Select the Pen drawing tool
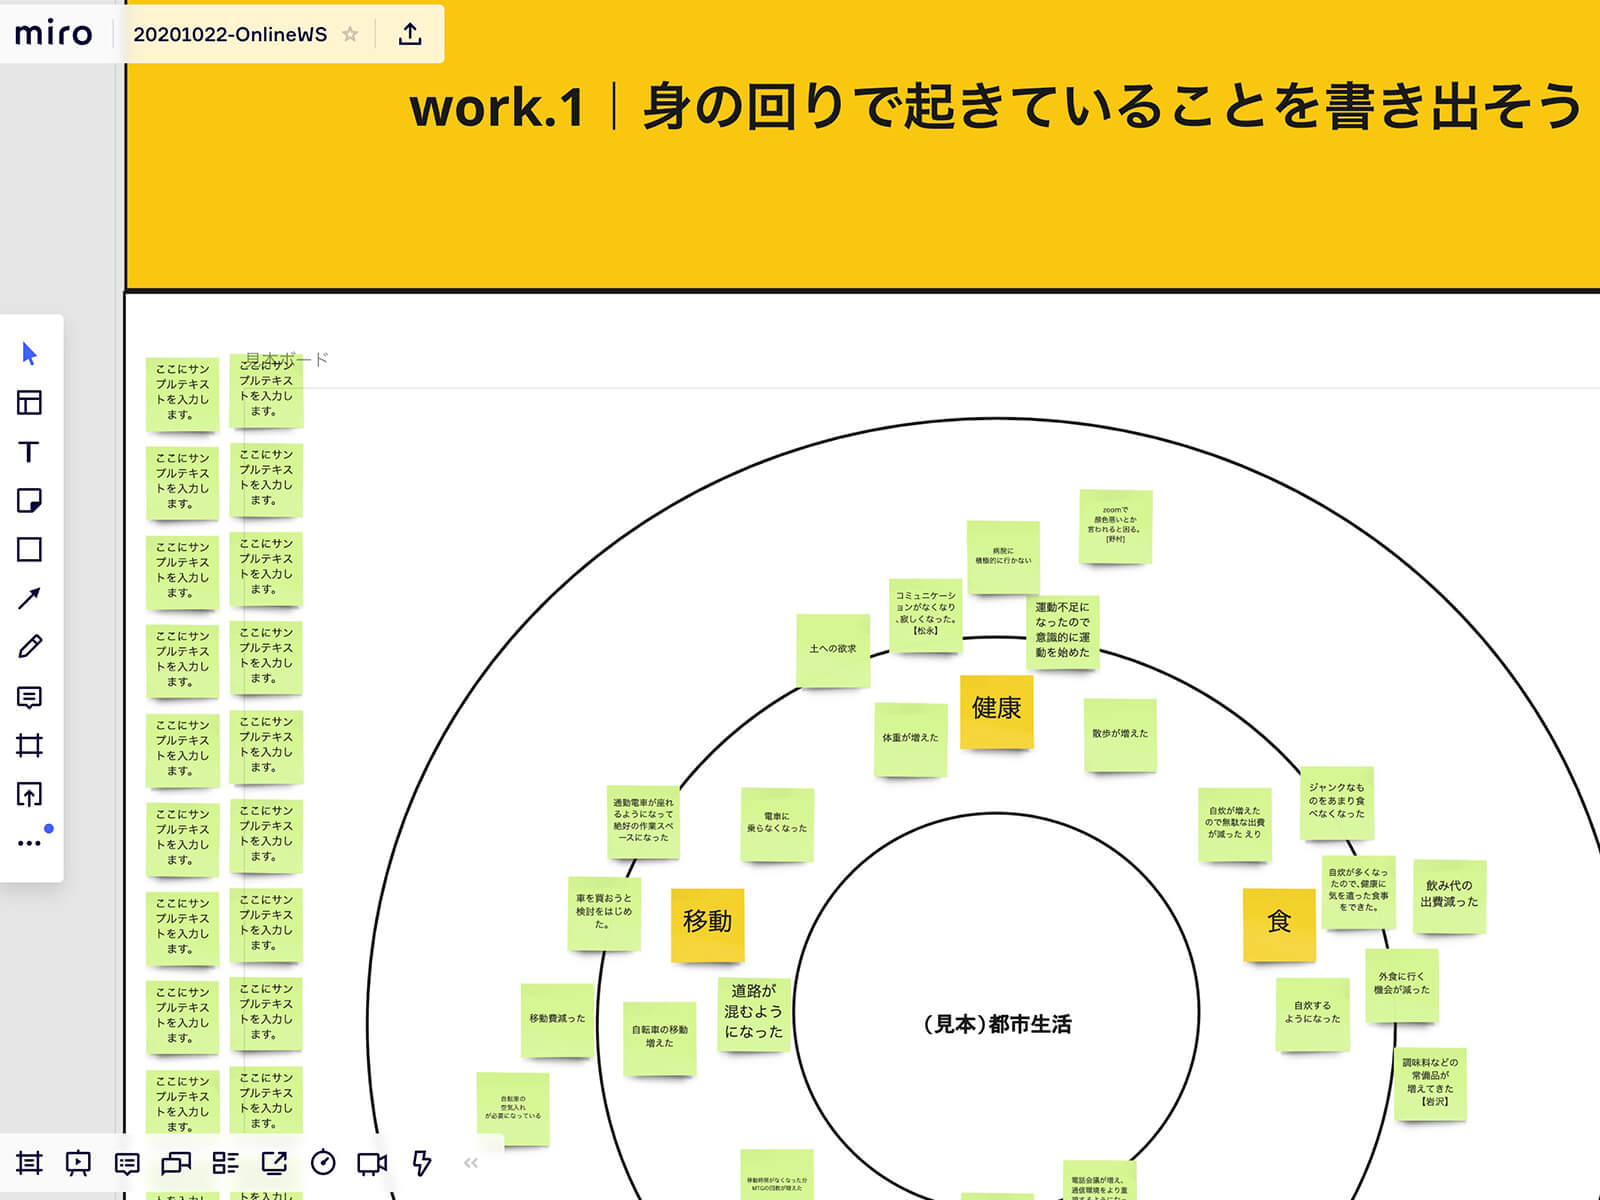 (x=29, y=647)
